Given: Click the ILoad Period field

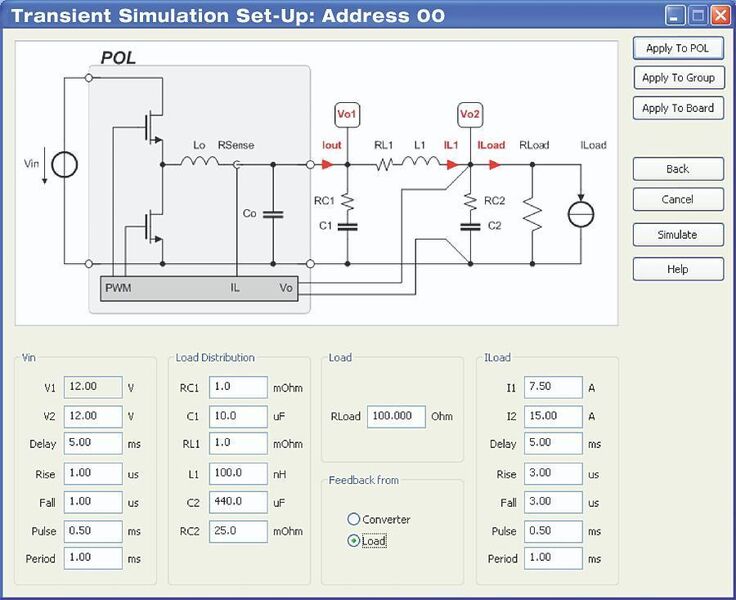Looking at the screenshot, I should [x=553, y=558].
